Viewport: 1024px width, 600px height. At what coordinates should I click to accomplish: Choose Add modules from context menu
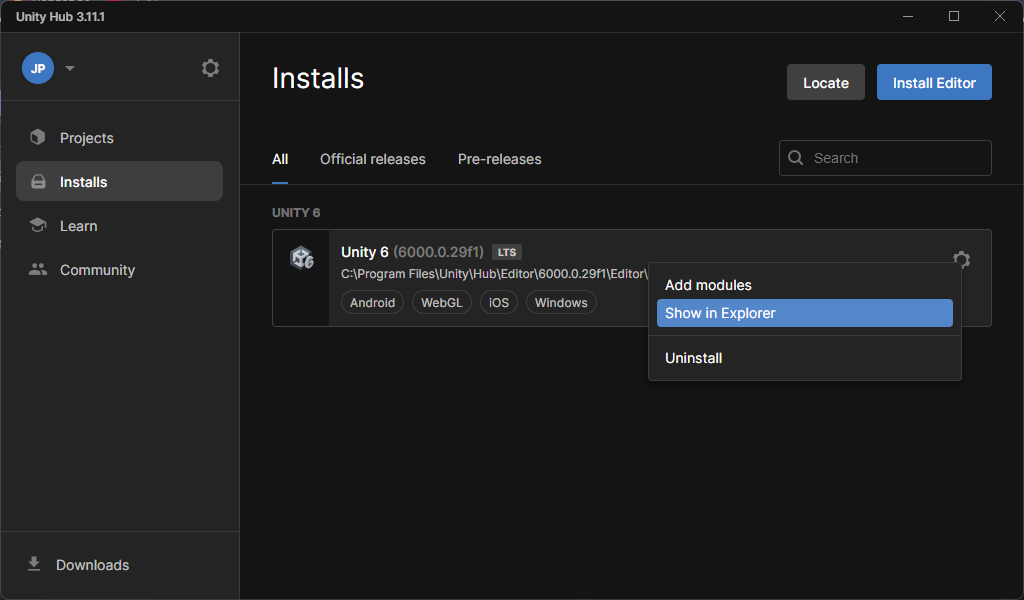[805, 285]
